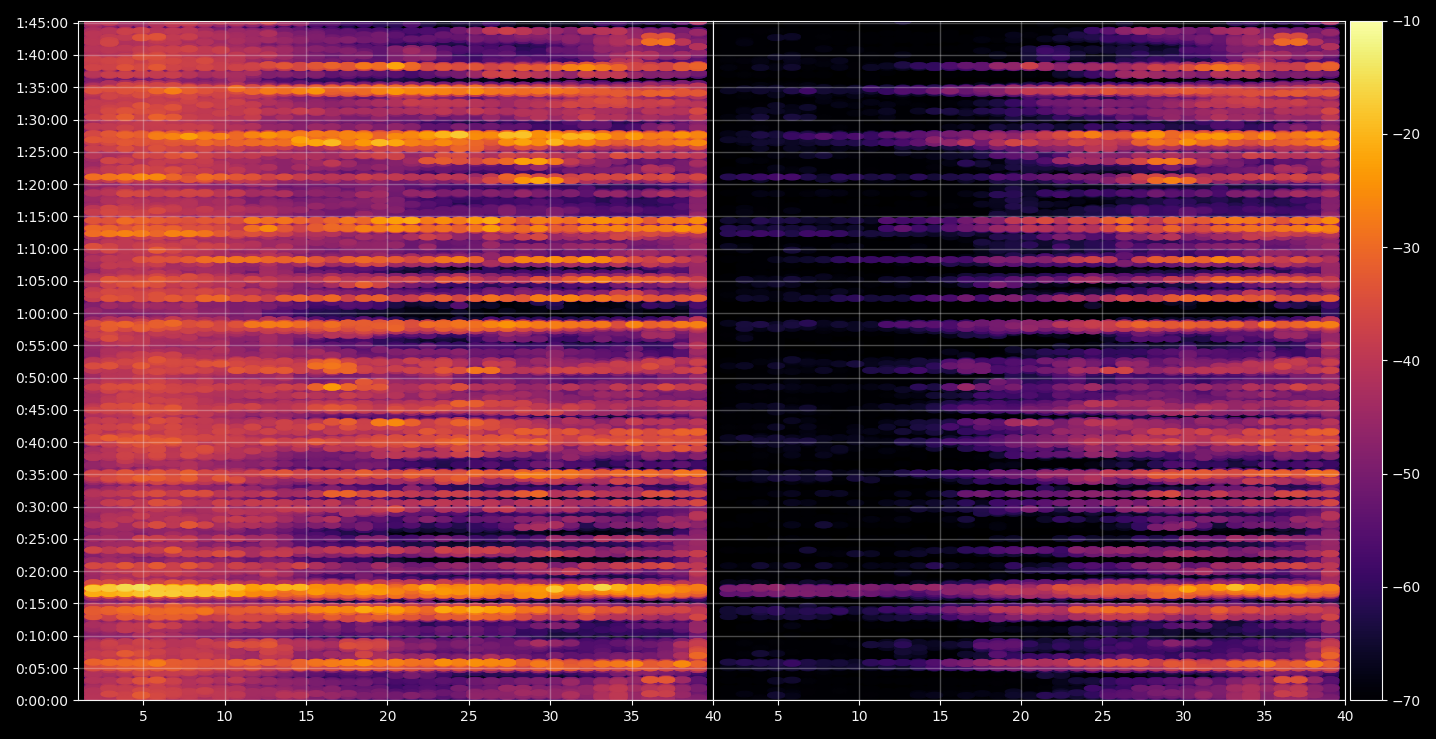Click label 40 ending the right heatmap axis
Image resolution: width=1436 pixels, height=739 pixels.
click(x=1346, y=717)
